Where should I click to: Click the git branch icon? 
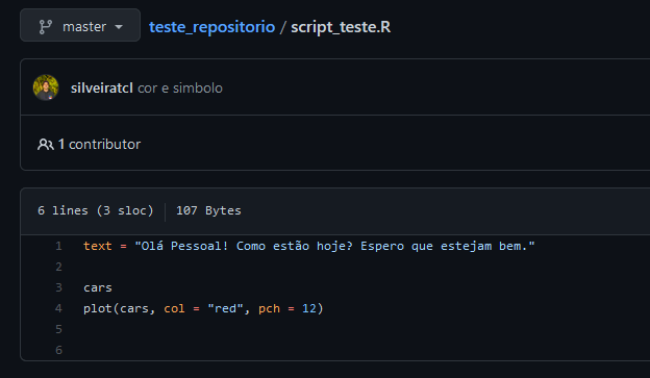click(45, 27)
